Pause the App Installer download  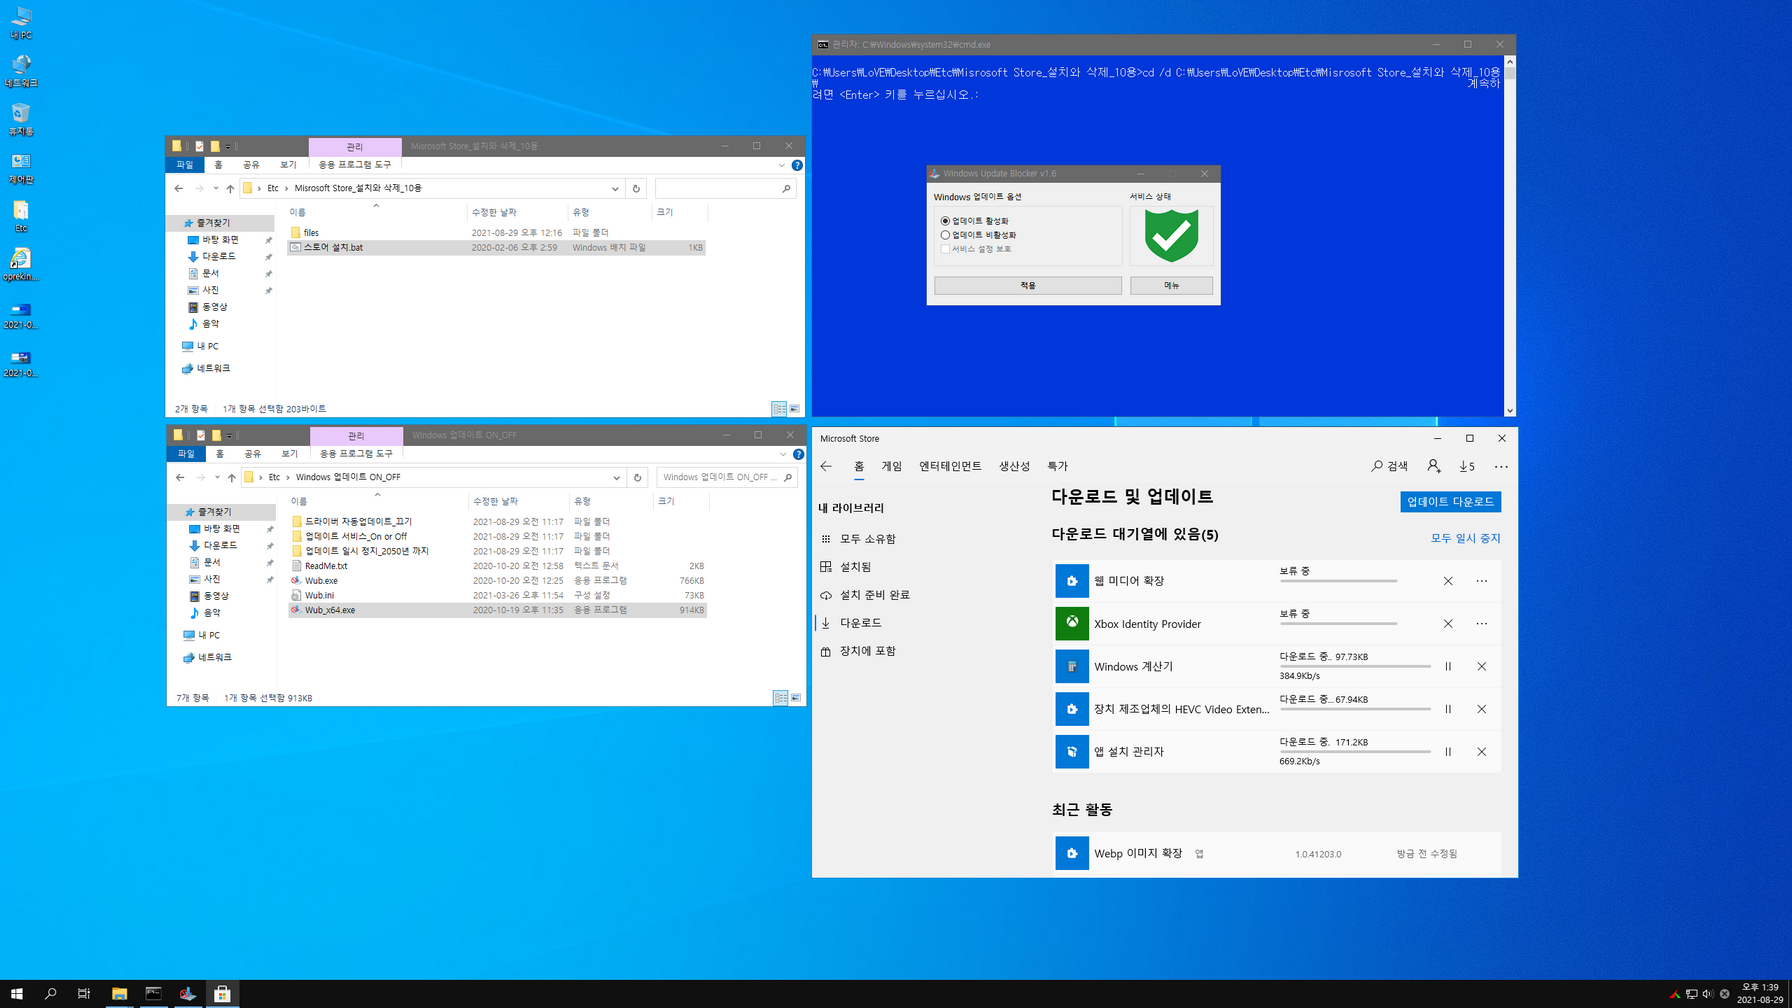[x=1447, y=752]
